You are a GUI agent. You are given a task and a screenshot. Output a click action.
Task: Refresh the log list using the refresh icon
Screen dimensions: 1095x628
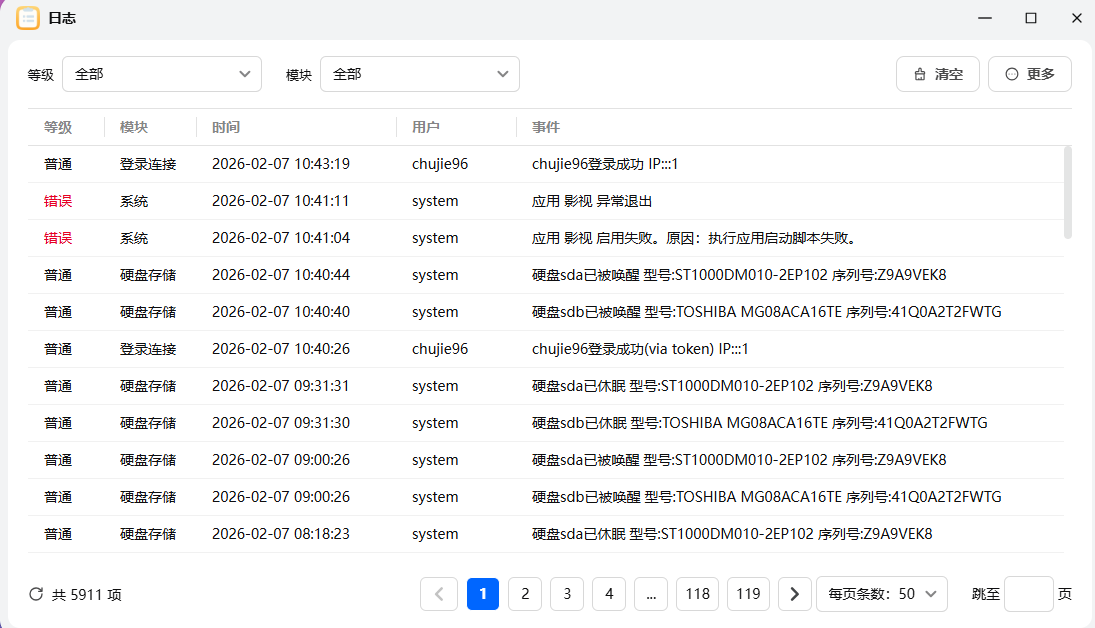[36, 593]
